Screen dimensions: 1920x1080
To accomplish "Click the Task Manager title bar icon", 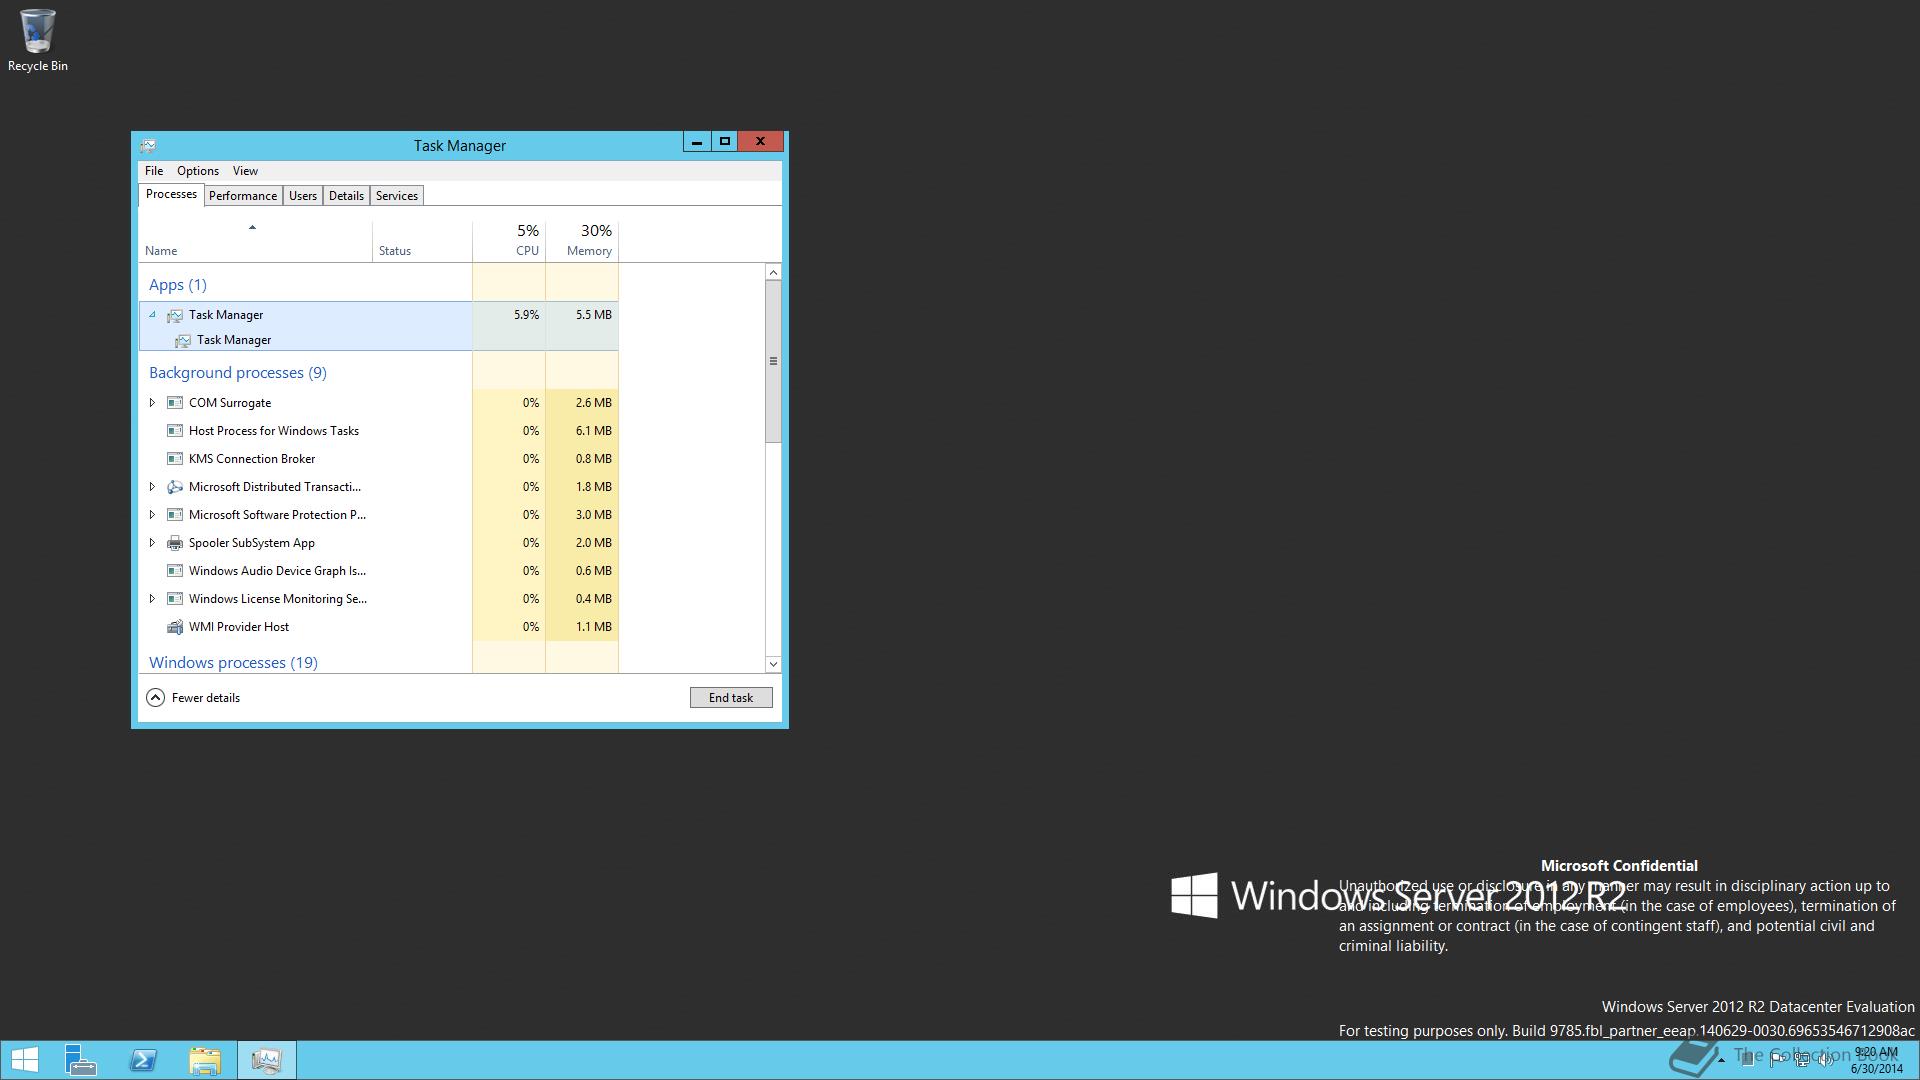I will pyautogui.click(x=148, y=145).
